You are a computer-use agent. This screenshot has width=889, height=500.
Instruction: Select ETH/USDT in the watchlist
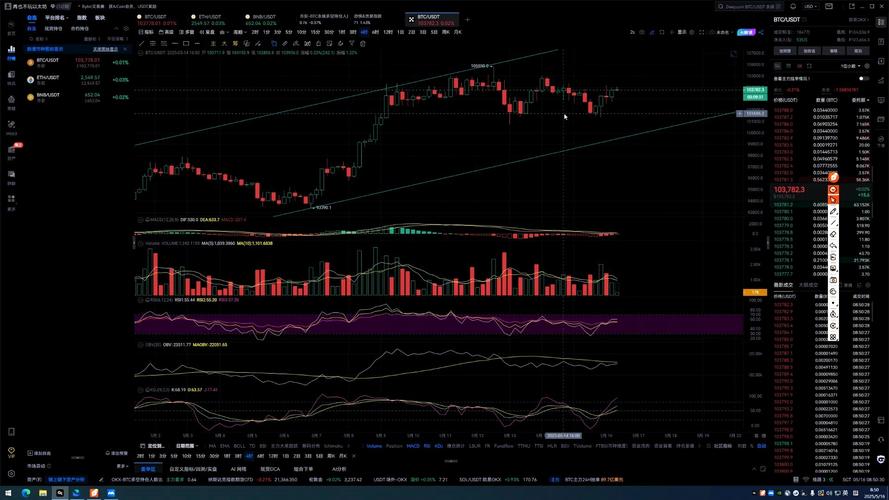coord(48,79)
